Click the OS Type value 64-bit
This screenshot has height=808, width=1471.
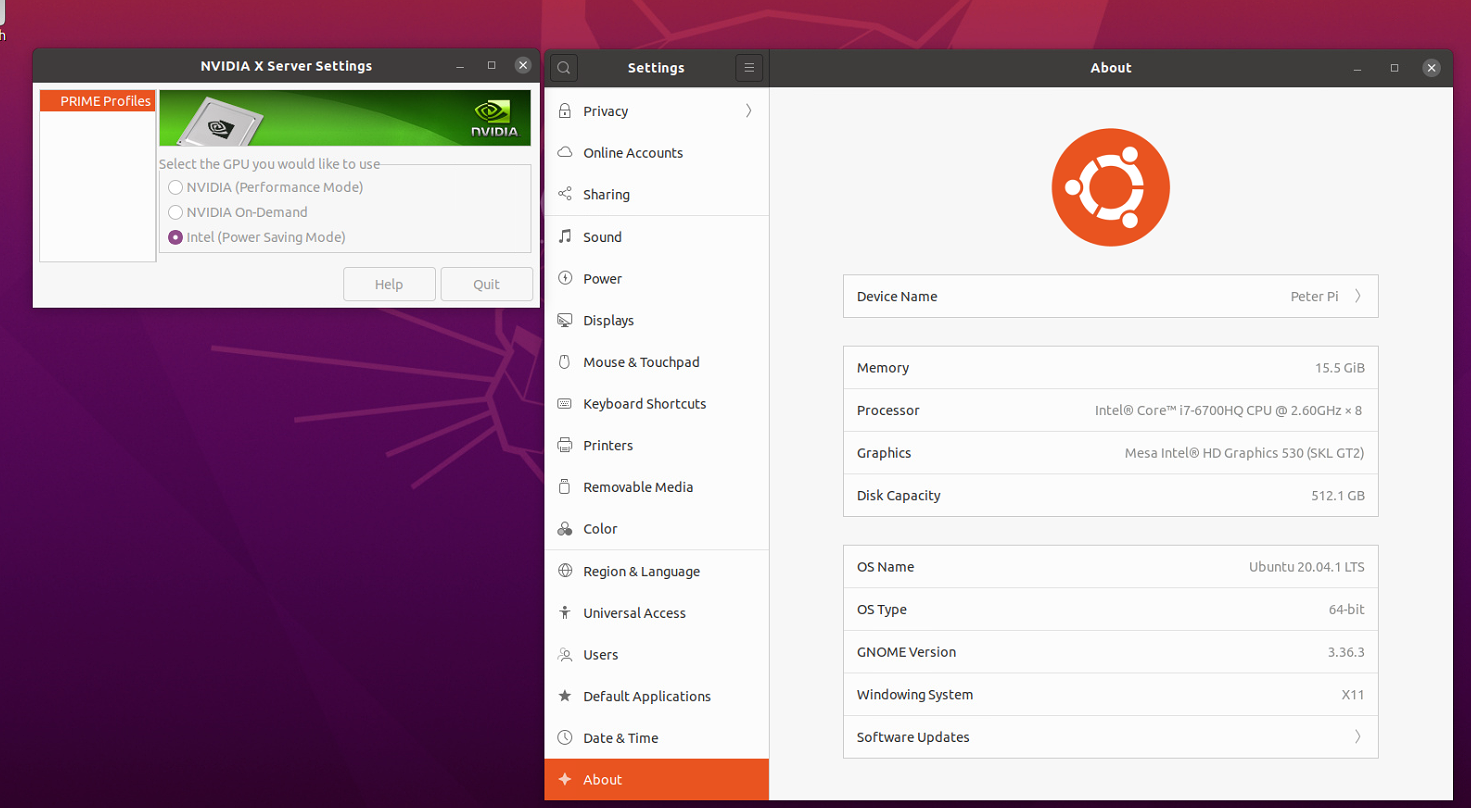tap(1345, 610)
